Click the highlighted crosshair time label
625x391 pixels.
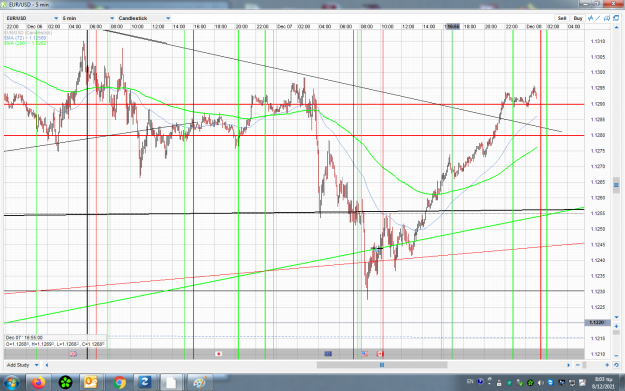452,27
